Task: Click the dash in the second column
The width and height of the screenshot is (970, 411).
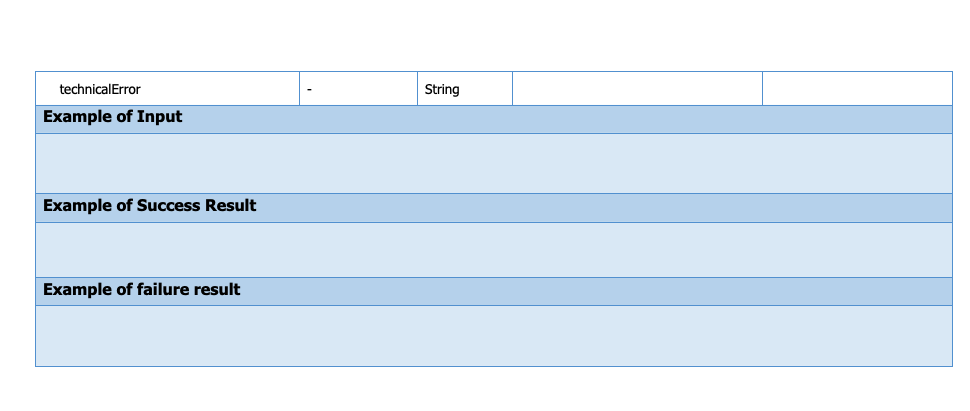Action: tap(310, 90)
